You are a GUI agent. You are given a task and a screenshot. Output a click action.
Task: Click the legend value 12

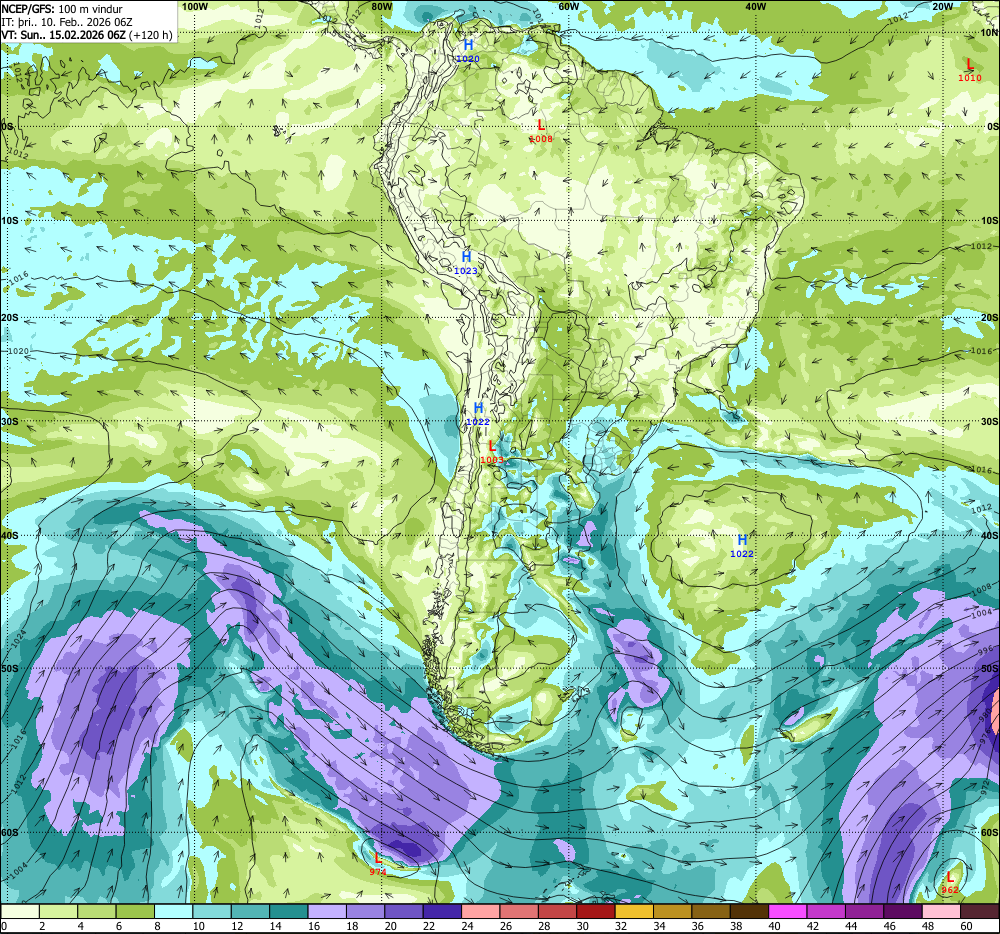pyautogui.click(x=237, y=926)
